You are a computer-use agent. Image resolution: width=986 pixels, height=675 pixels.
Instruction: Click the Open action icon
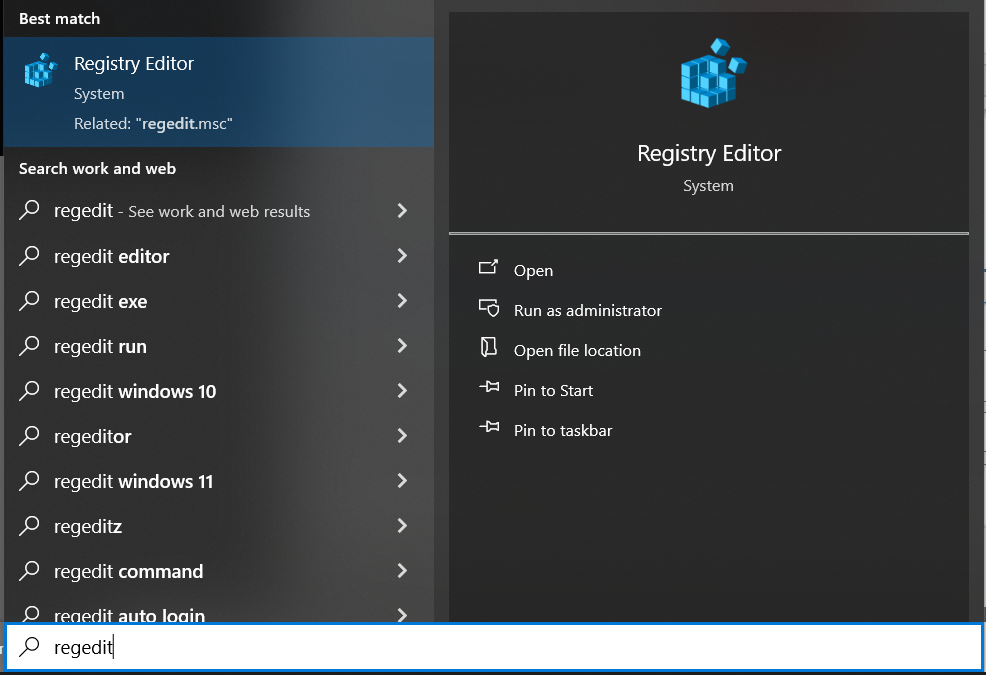[489, 269]
